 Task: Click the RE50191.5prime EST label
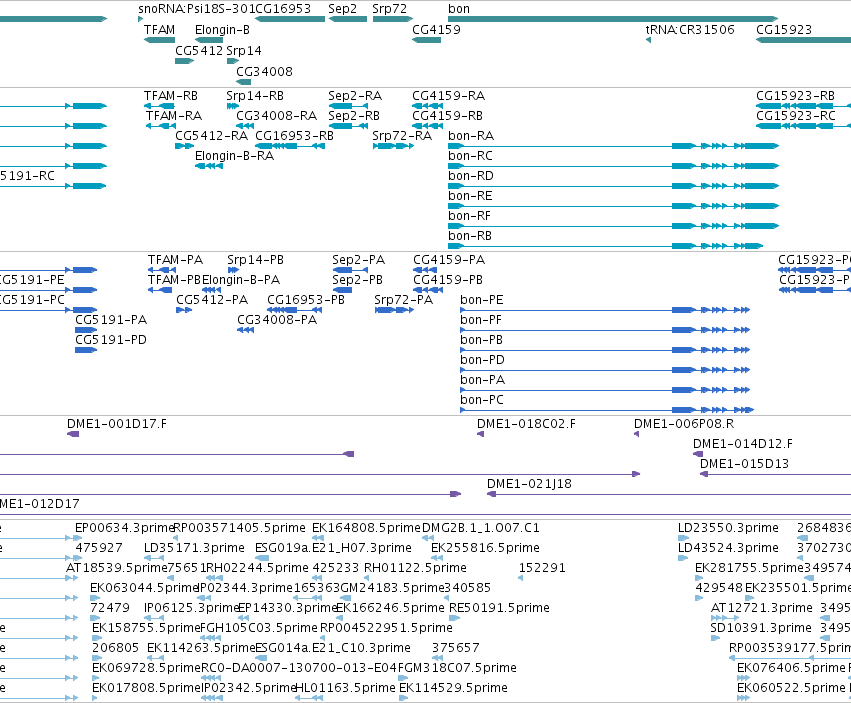[499, 609]
